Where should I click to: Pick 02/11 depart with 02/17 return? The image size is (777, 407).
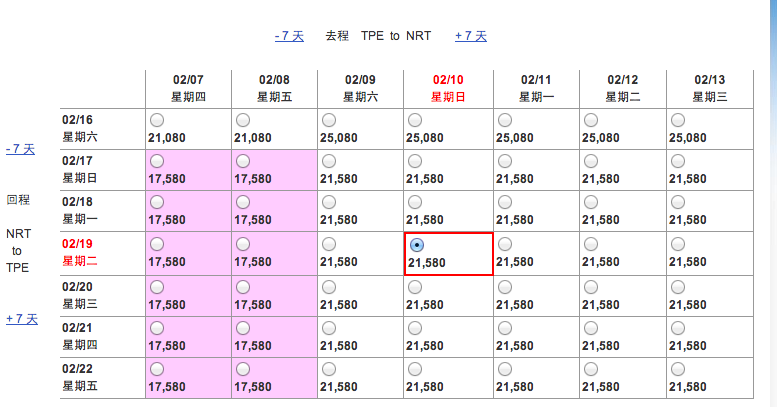(x=505, y=161)
